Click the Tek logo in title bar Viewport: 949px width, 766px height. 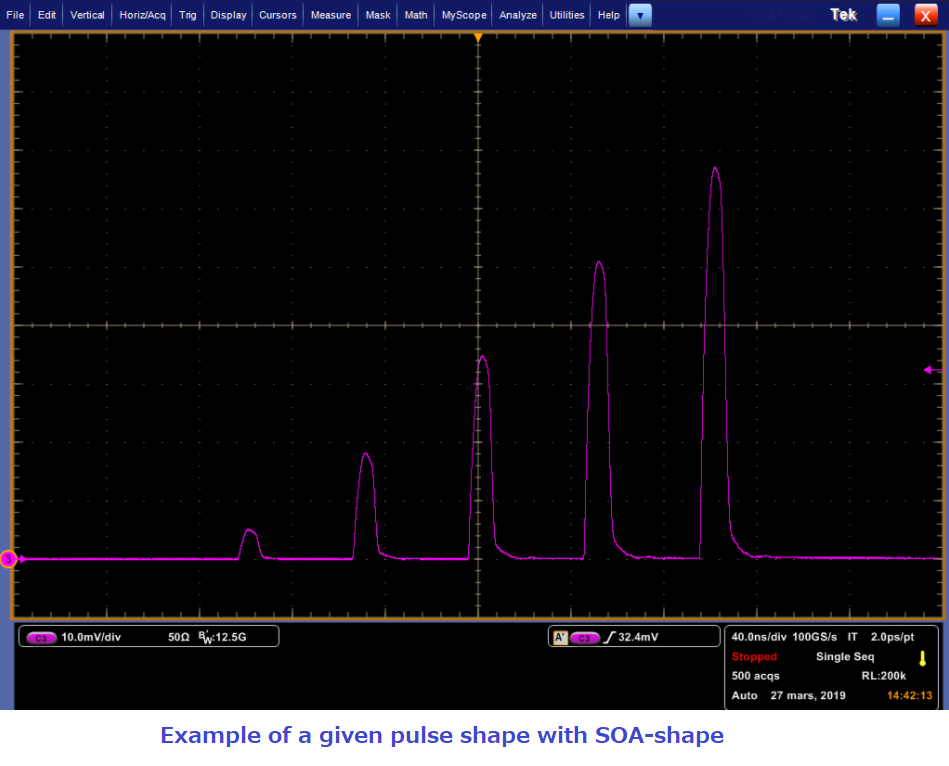[x=844, y=15]
